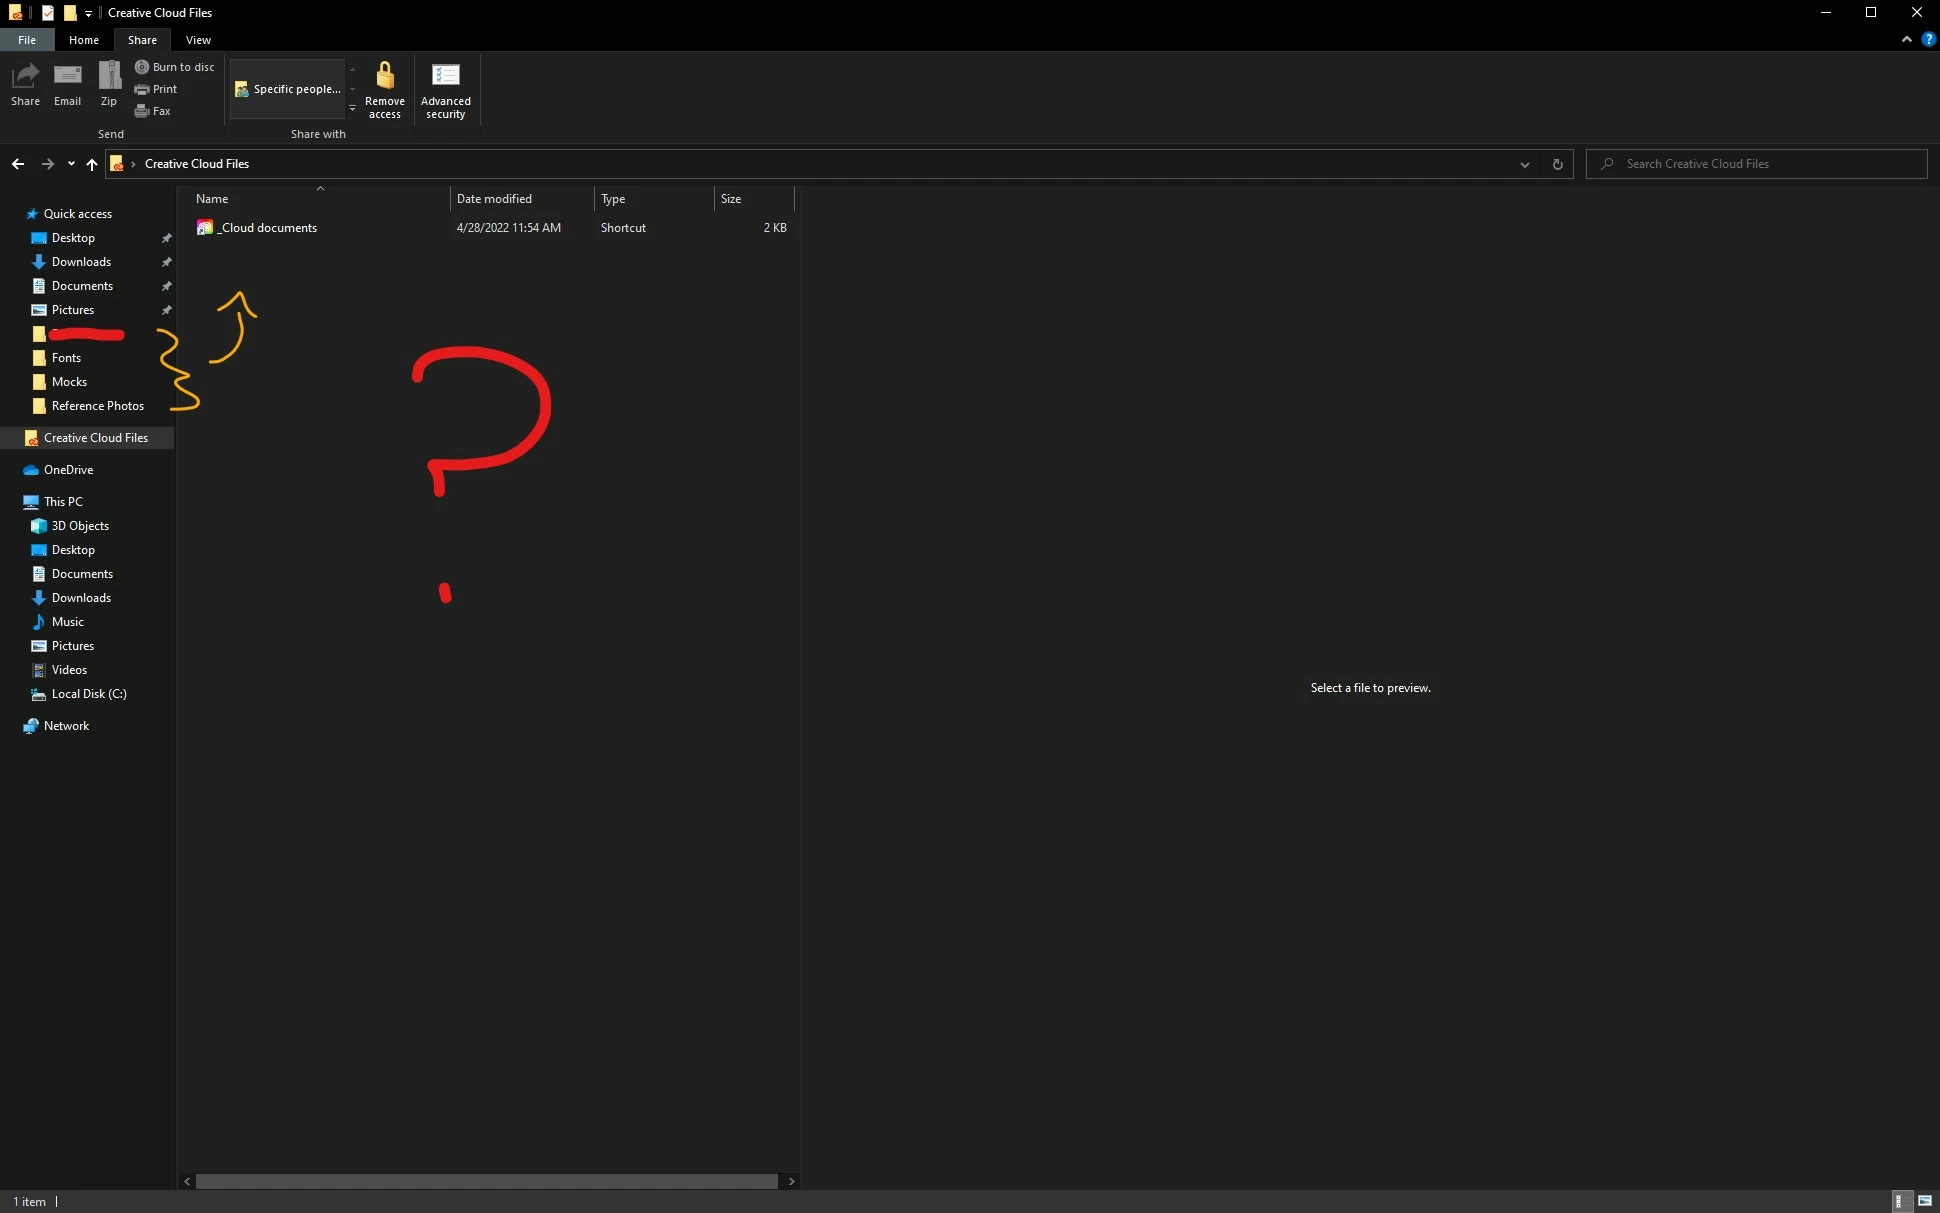Refresh the Creative Cloud Files folder
1940x1213 pixels.
coord(1557,164)
